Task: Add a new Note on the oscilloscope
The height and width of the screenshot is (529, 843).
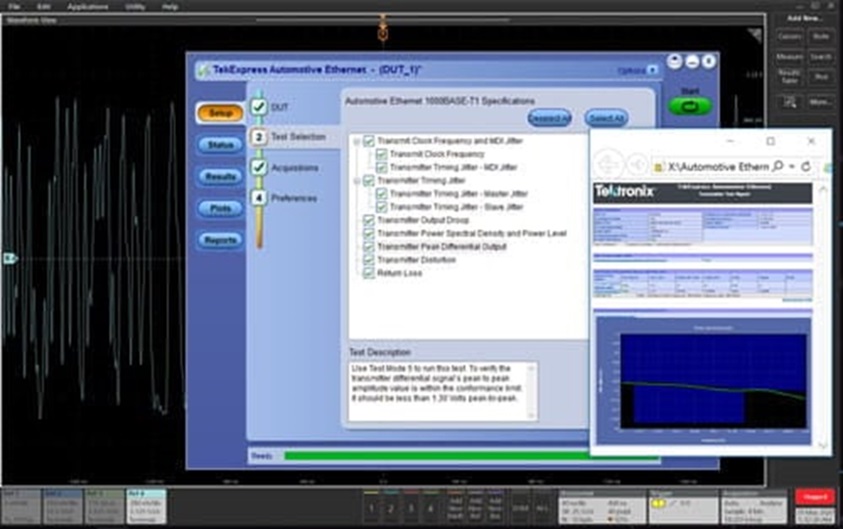Action: [x=821, y=37]
